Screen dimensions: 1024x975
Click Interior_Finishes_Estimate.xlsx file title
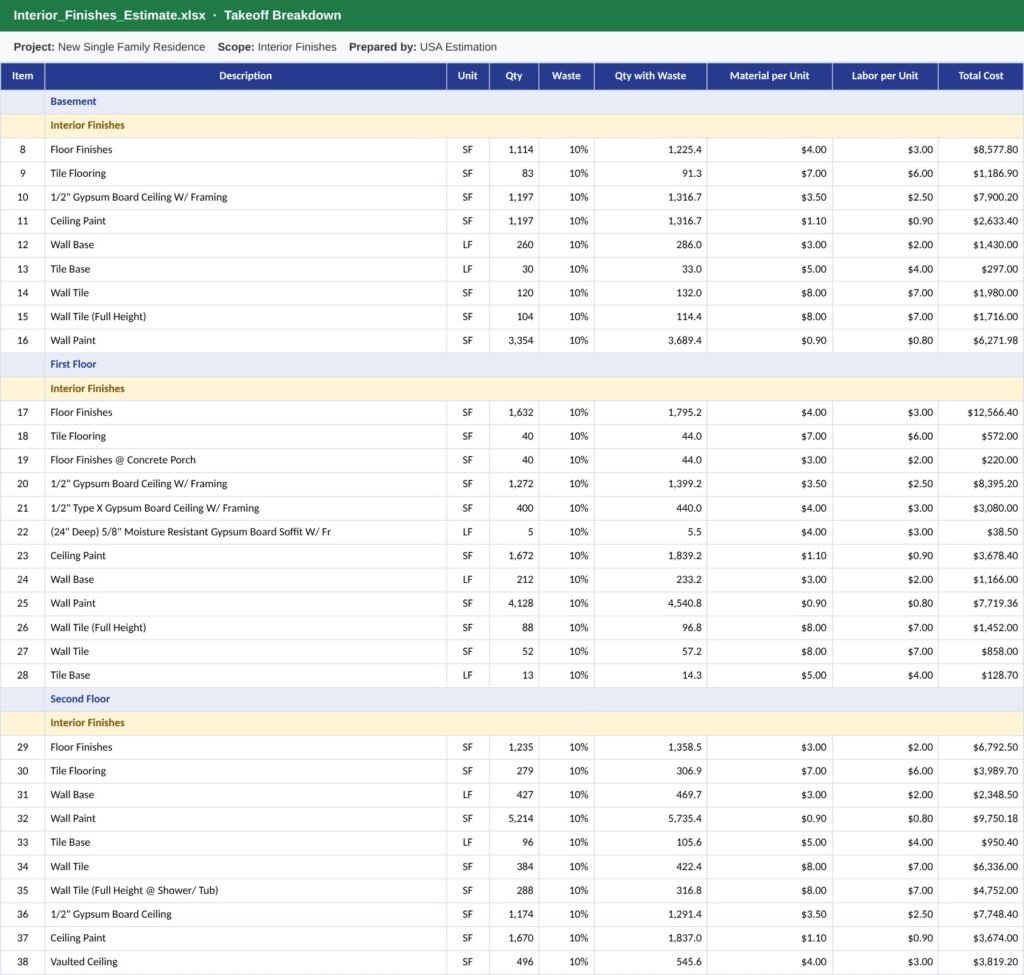coord(109,15)
